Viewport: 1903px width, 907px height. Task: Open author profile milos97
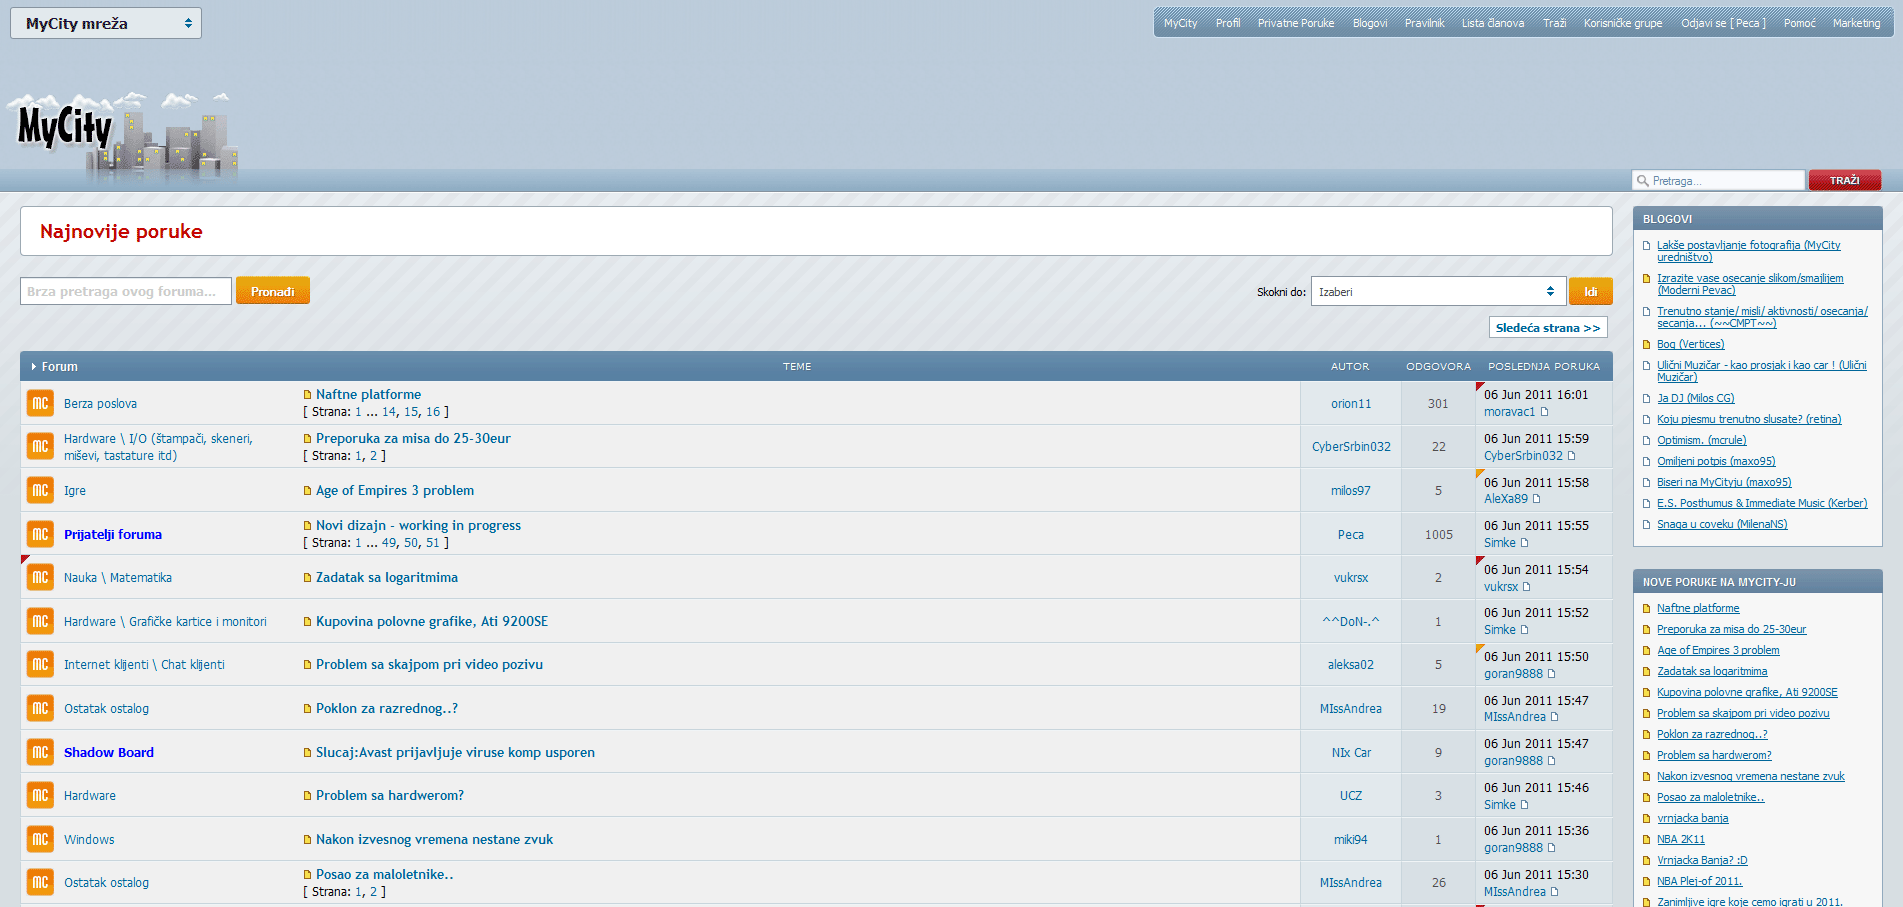pyautogui.click(x=1351, y=491)
